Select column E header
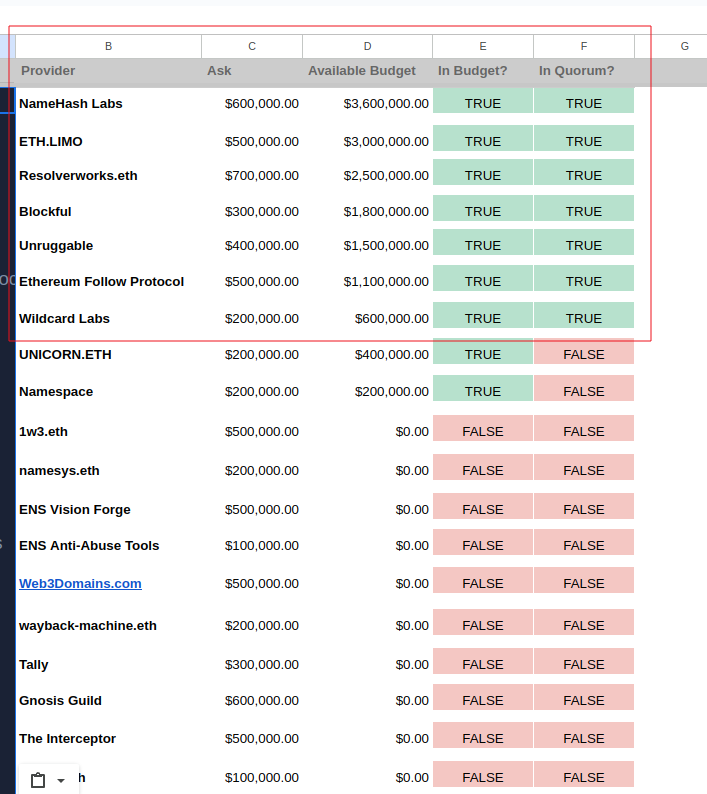707x794 pixels. (483, 46)
